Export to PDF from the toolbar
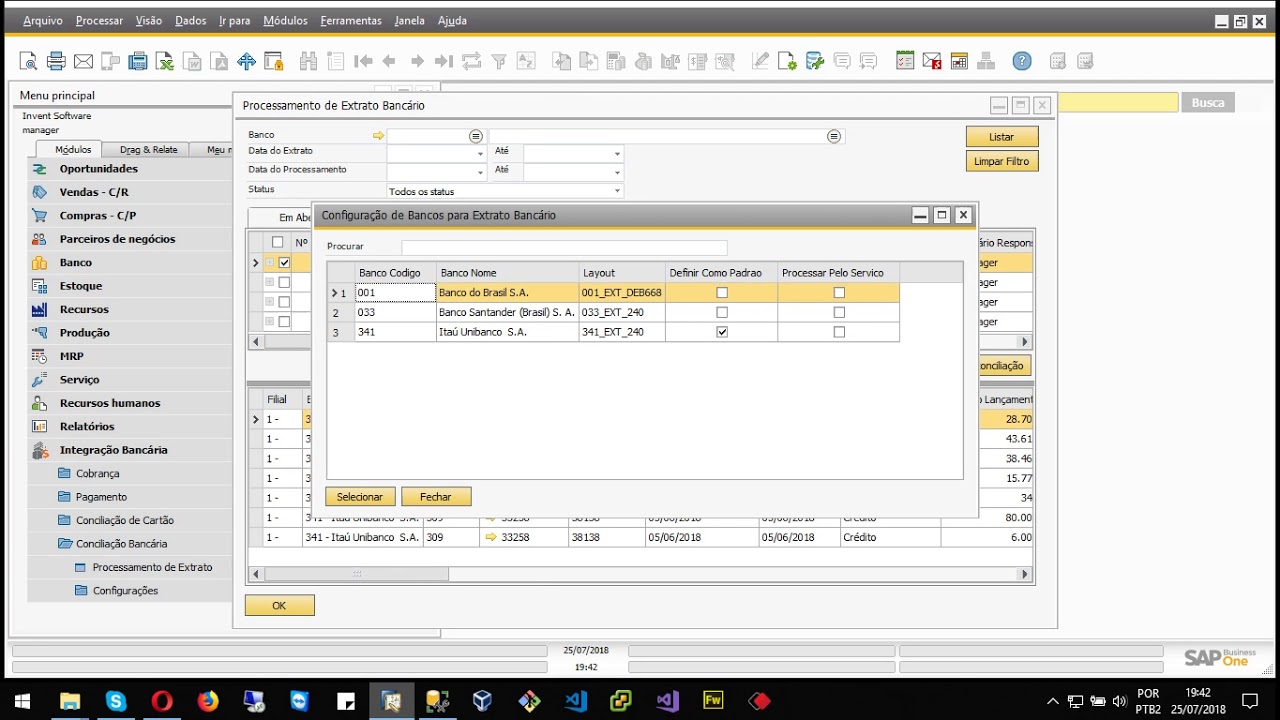1280x720 pixels. (x=218, y=61)
